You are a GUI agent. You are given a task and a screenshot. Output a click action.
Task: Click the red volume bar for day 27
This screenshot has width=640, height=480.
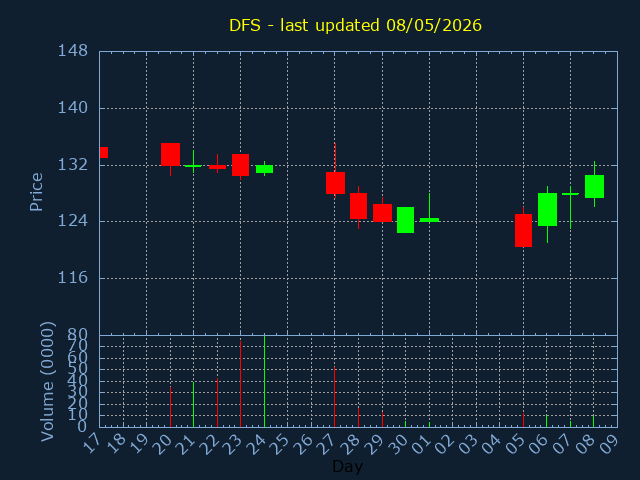[334, 397]
